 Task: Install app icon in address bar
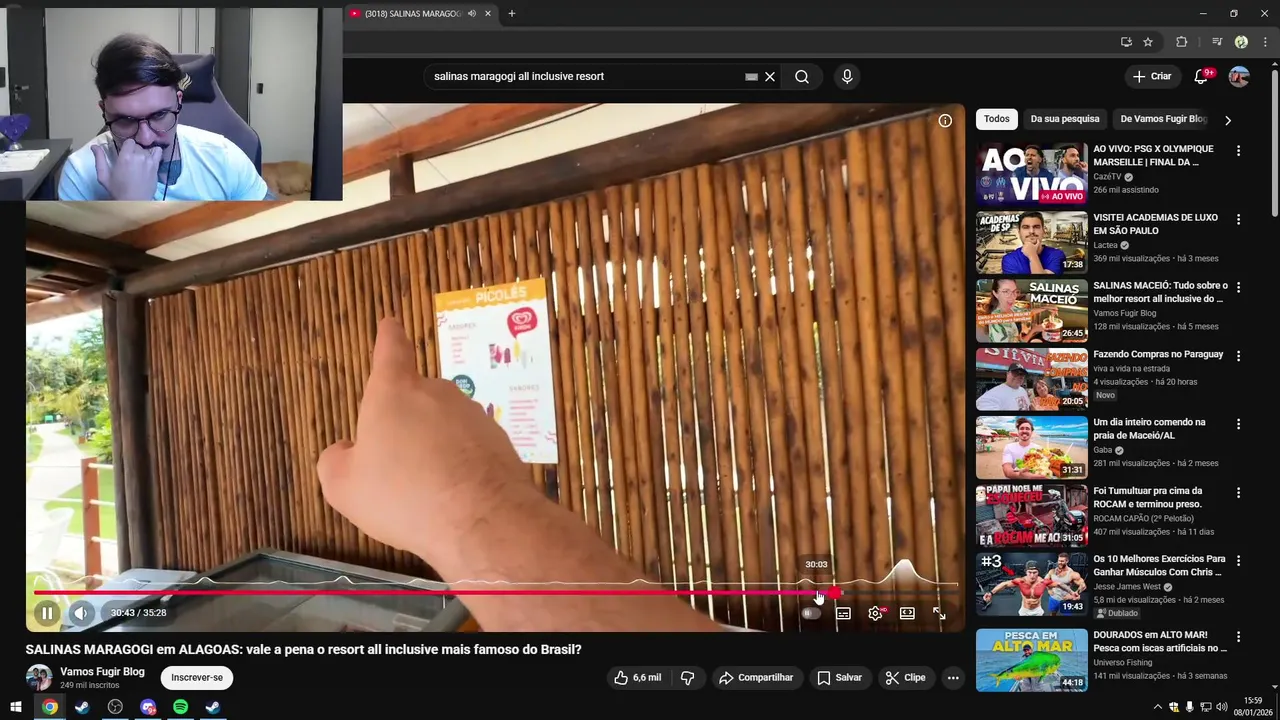(1126, 42)
